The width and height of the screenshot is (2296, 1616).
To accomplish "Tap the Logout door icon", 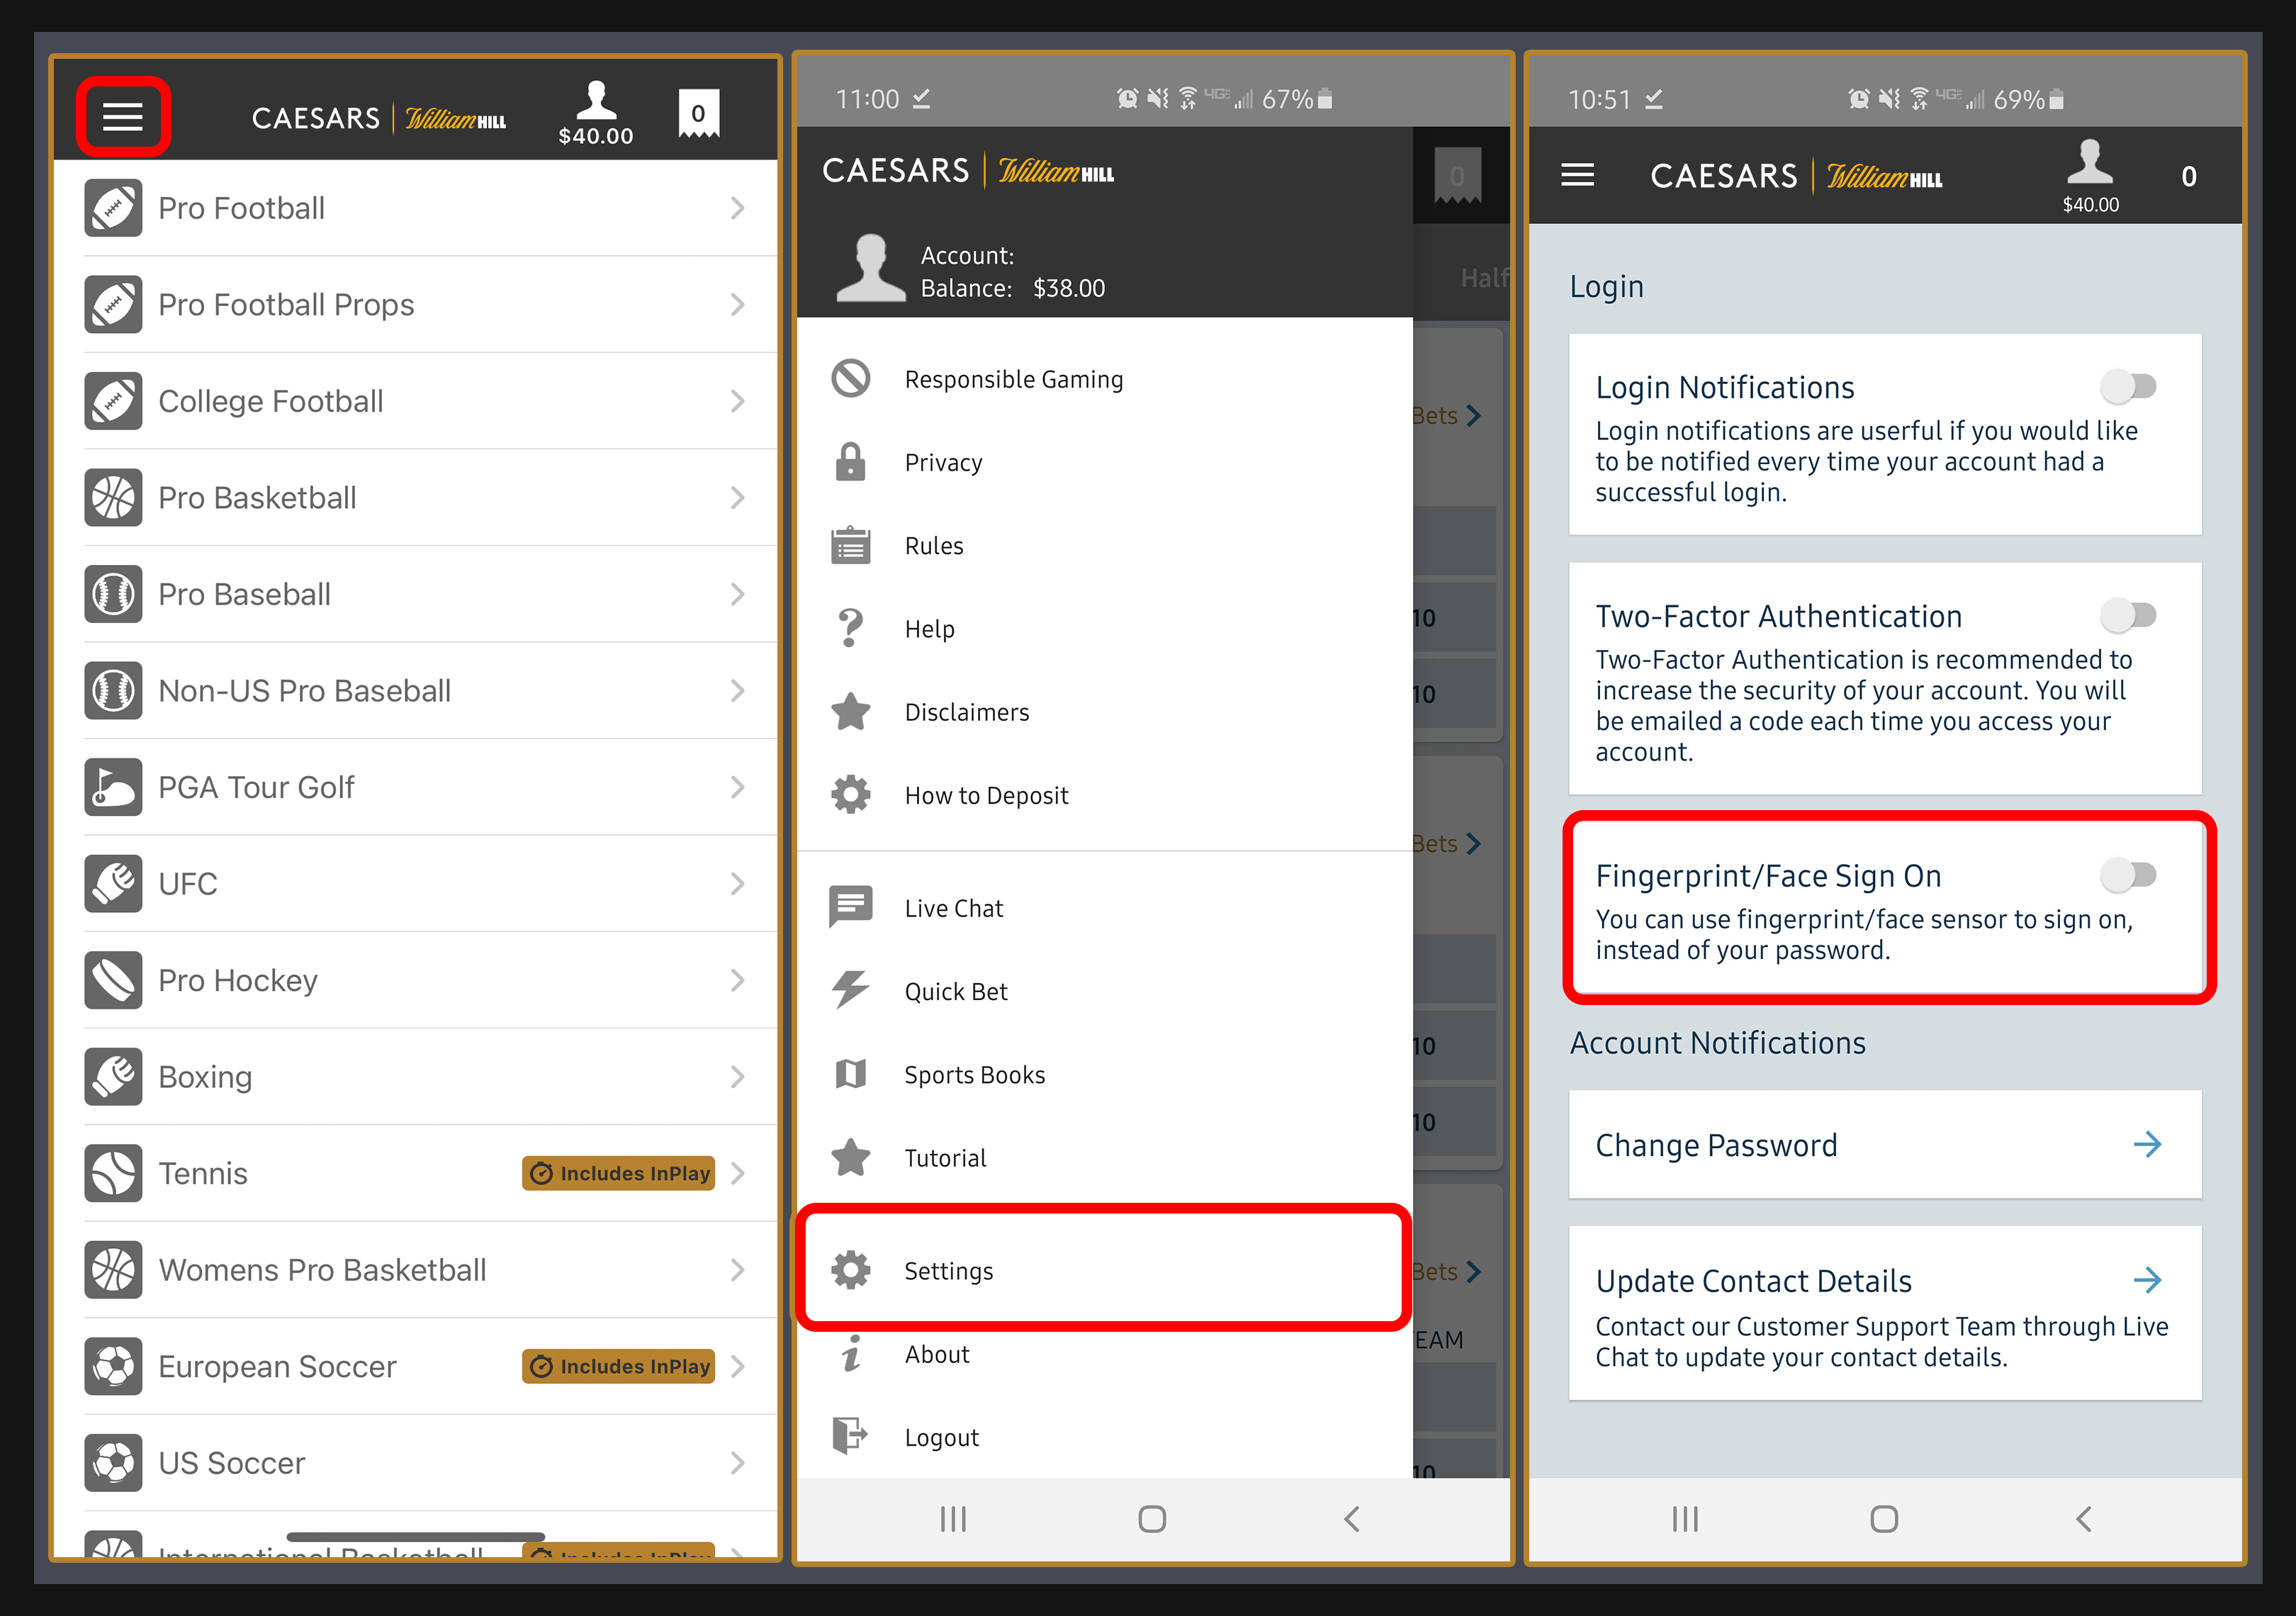I will point(851,1436).
